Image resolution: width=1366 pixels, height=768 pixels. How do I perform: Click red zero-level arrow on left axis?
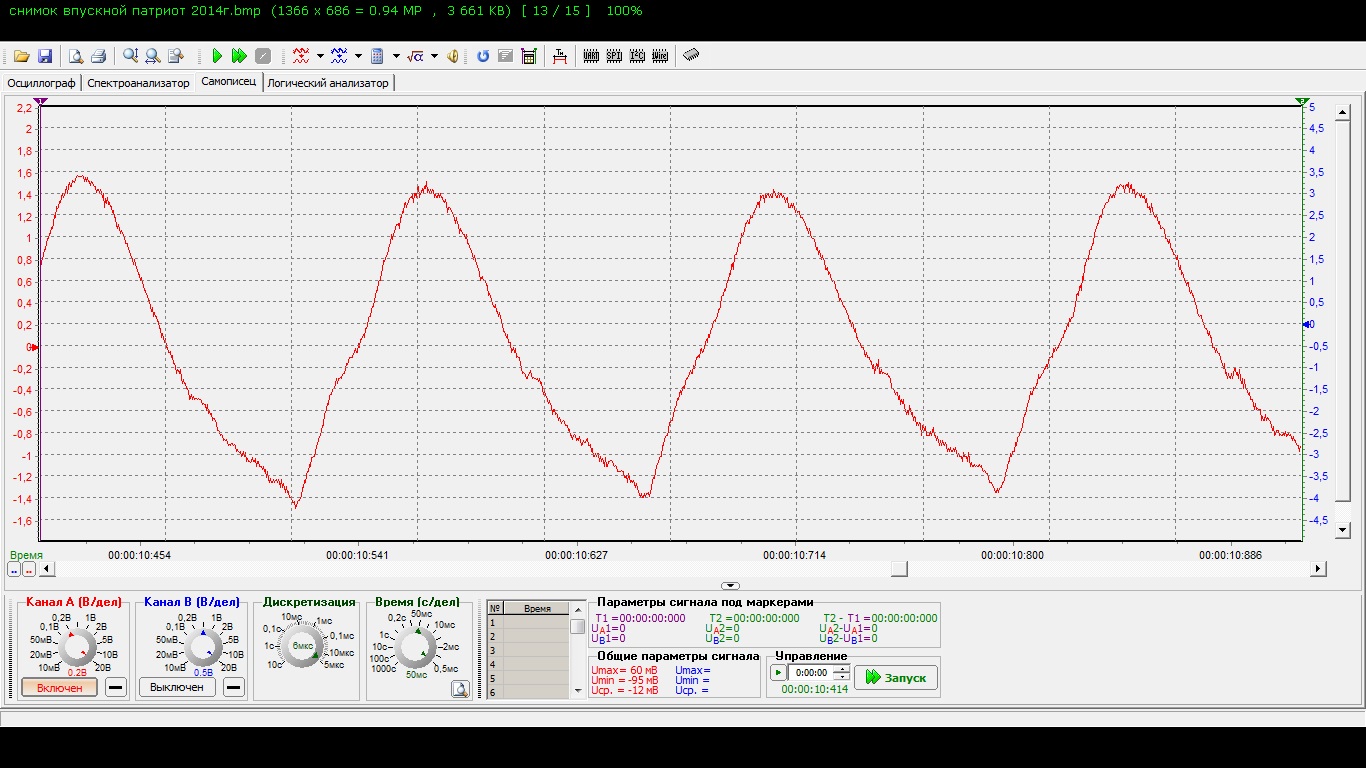35,347
